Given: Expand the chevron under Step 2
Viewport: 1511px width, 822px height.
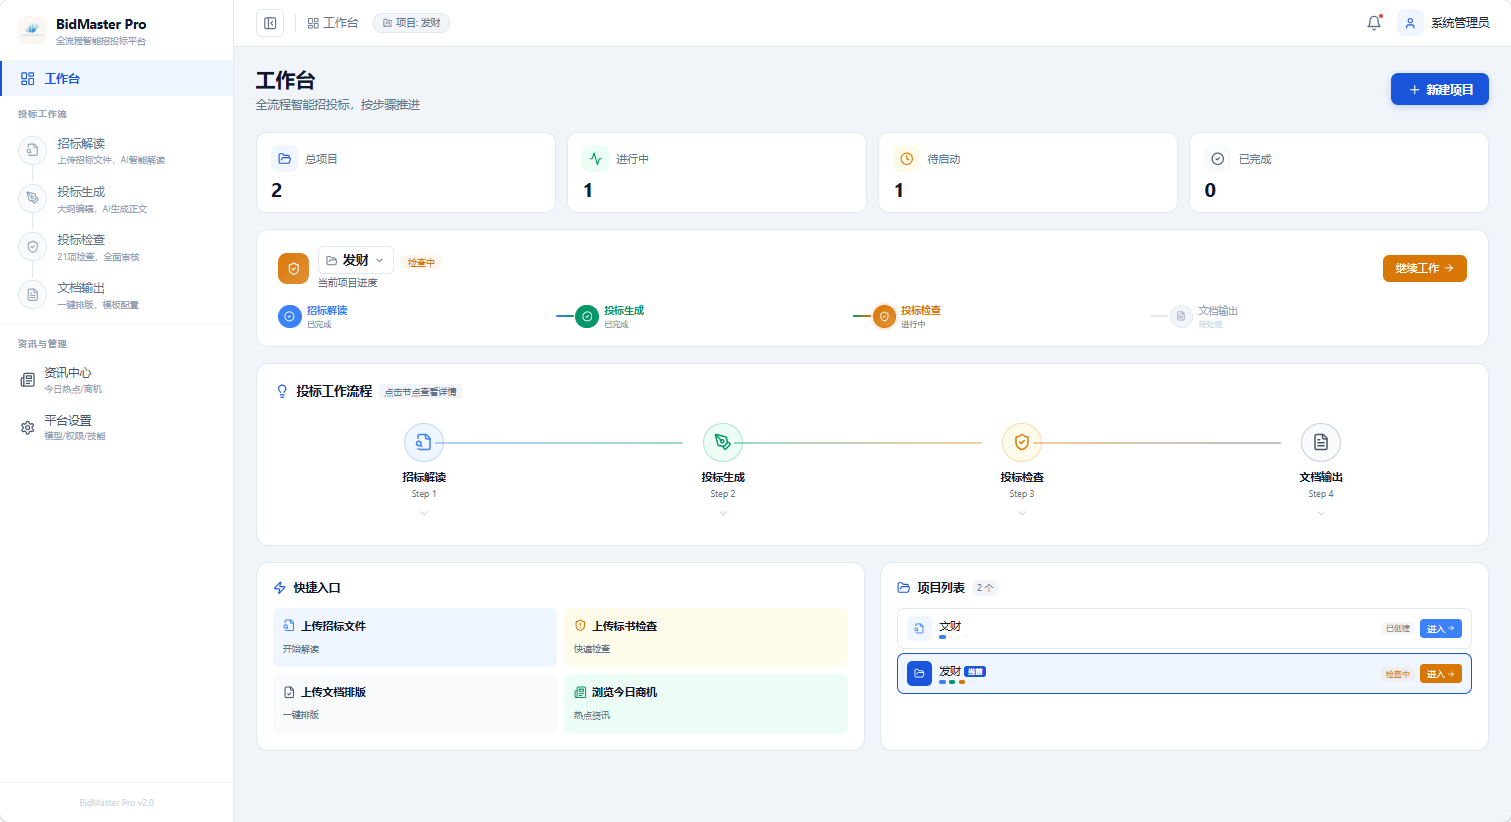Looking at the screenshot, I should [723, 513].
